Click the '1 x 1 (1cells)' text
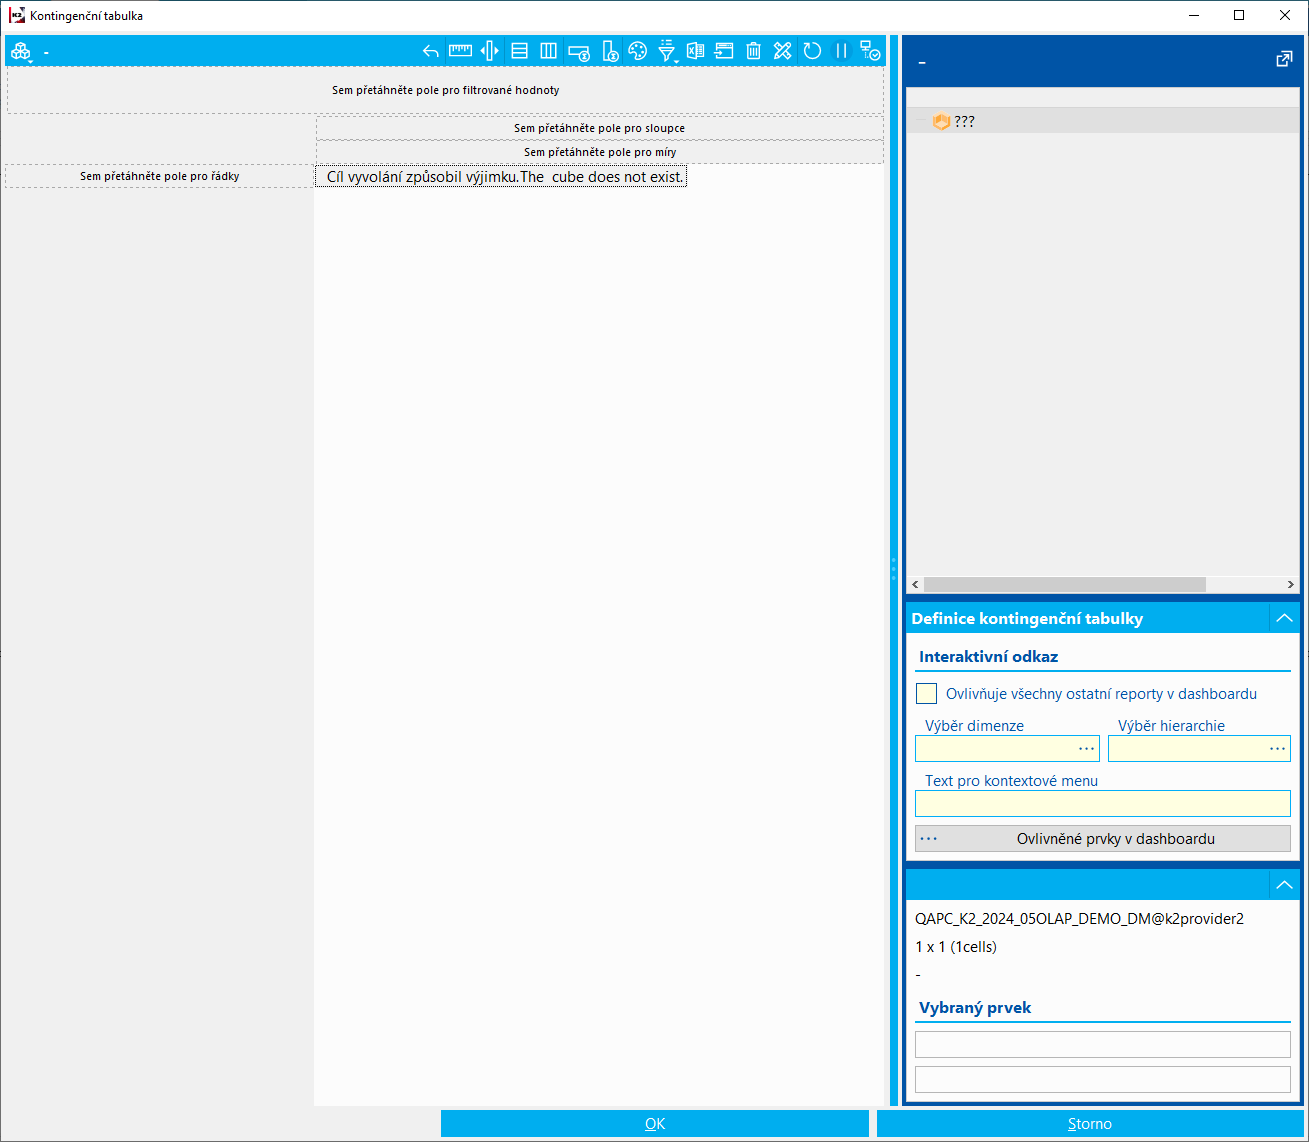 956,946
